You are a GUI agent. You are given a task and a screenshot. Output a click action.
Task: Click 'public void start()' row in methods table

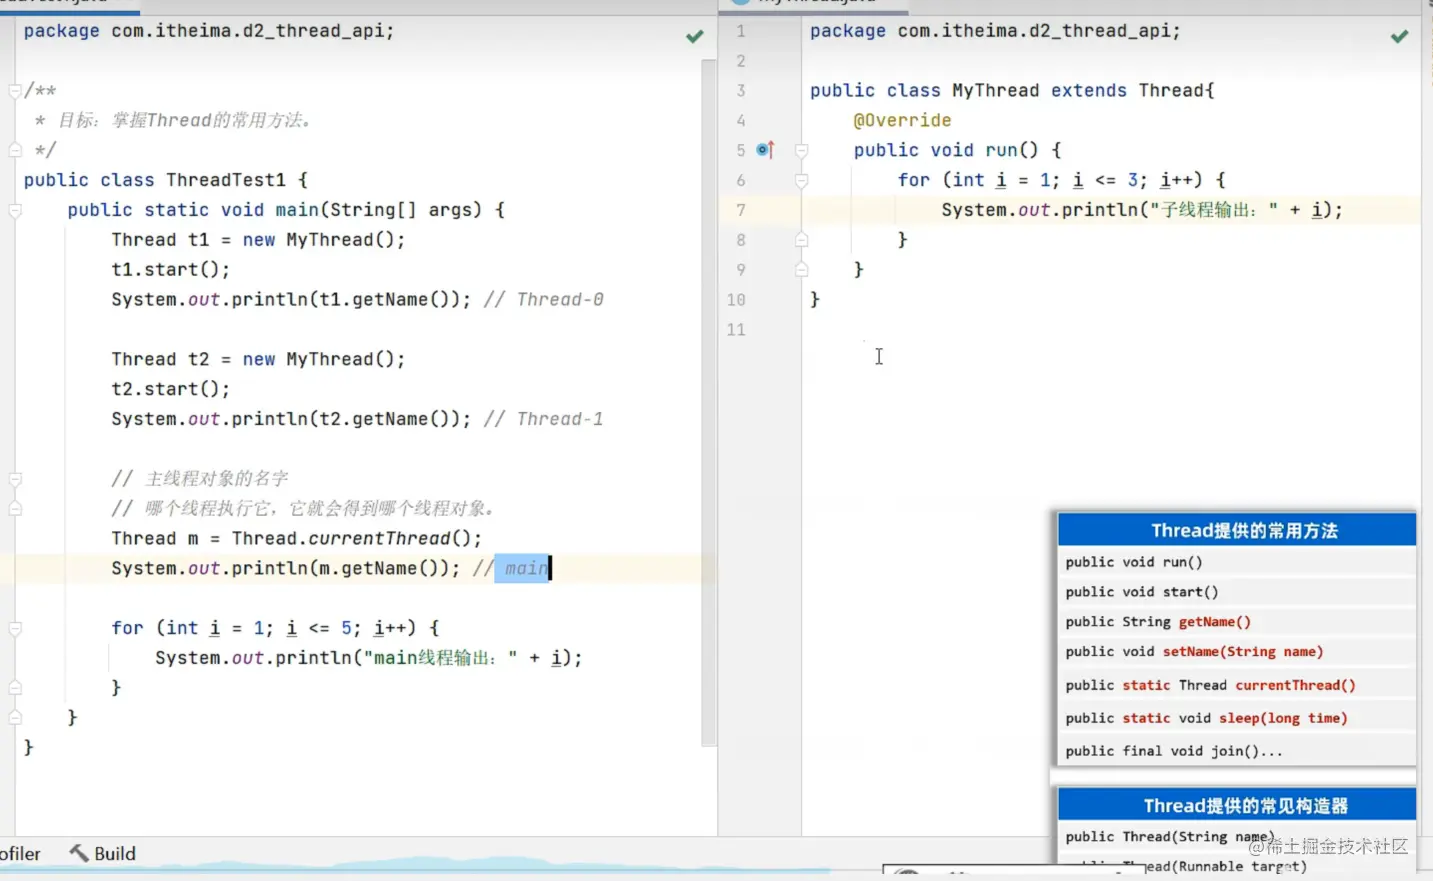pyautogui.click(x=1237, y=592)
